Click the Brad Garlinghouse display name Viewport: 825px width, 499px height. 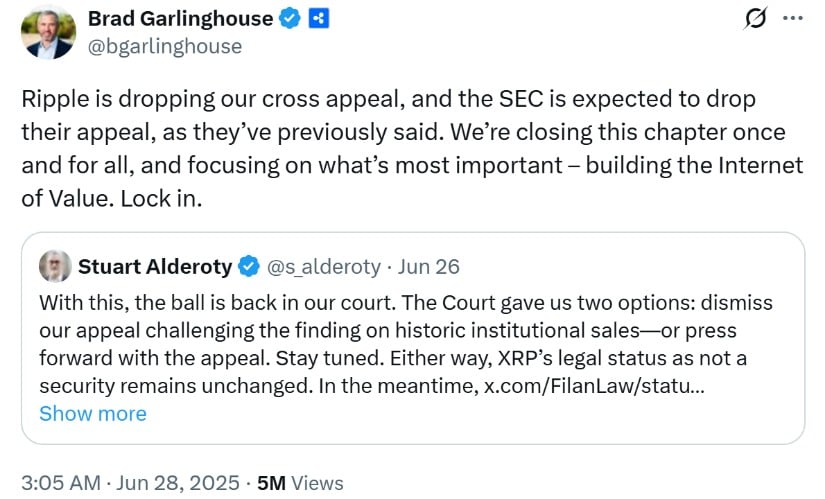point(180,18)
